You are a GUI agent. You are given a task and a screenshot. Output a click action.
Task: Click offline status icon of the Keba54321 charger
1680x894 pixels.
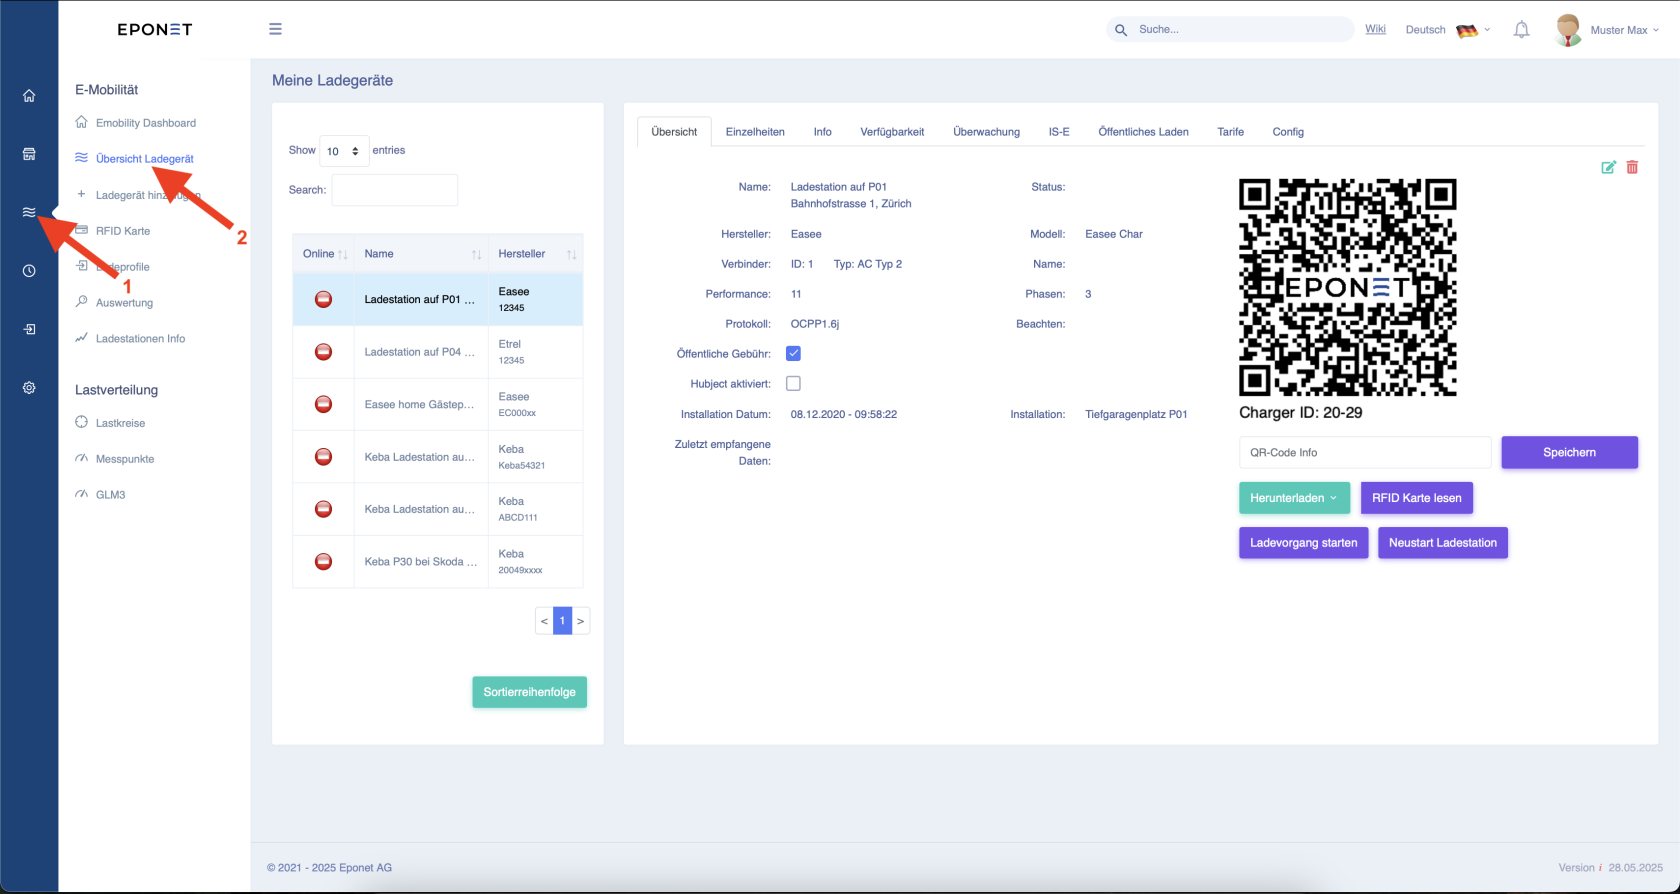[x=323, y=457]
